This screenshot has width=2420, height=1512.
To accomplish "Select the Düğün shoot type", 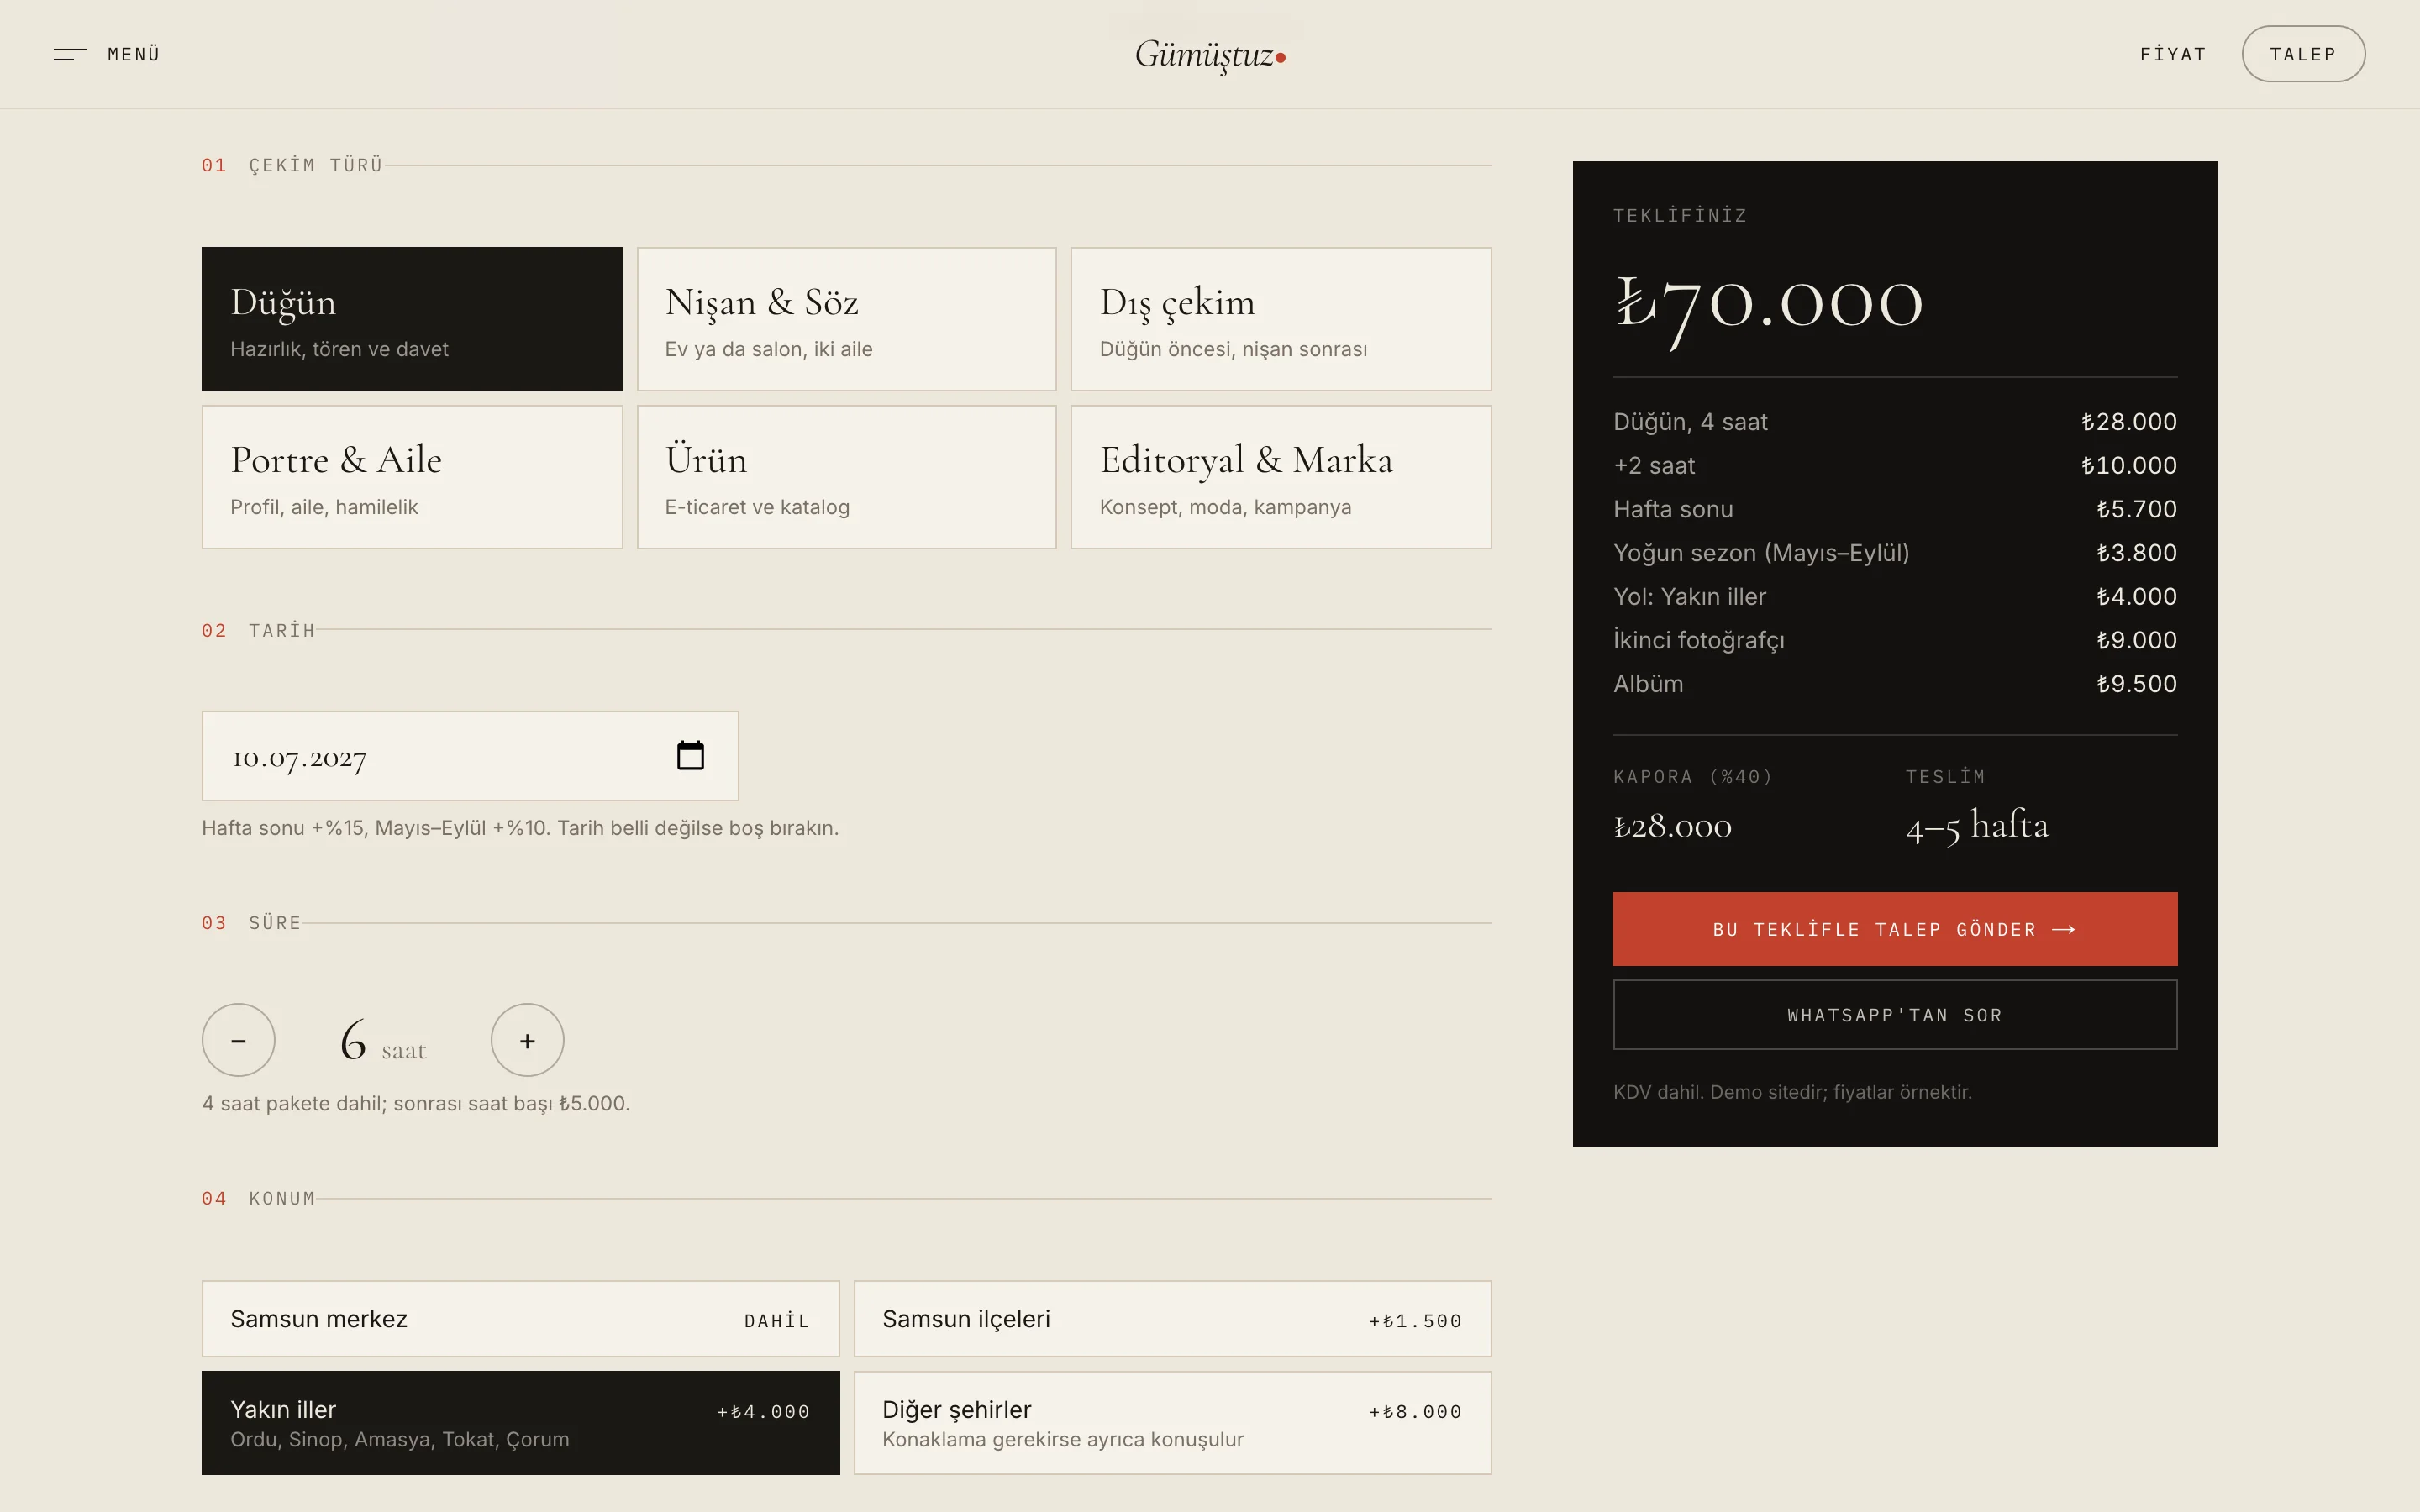I will (412, 319).
